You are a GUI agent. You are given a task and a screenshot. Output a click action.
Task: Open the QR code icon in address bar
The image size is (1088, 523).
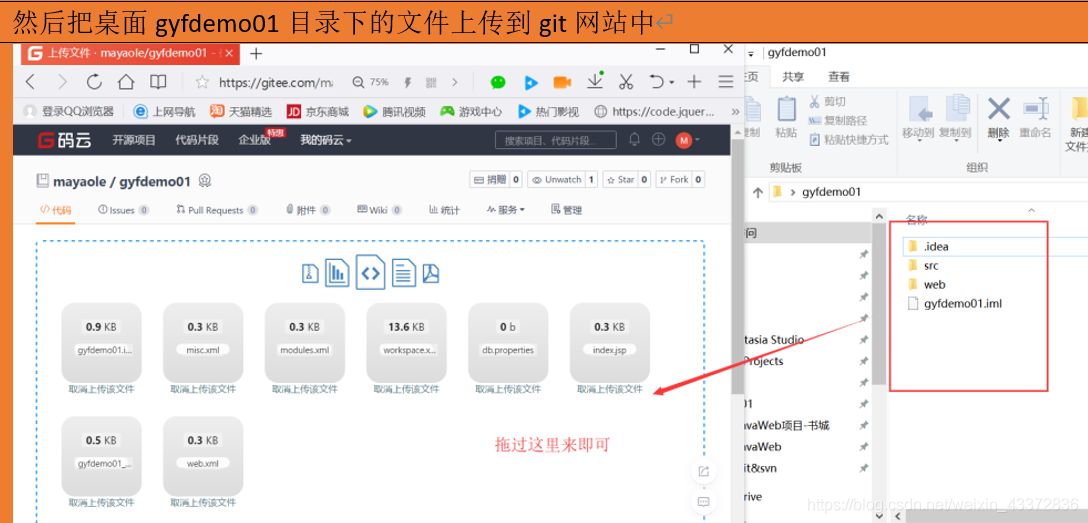431,83
